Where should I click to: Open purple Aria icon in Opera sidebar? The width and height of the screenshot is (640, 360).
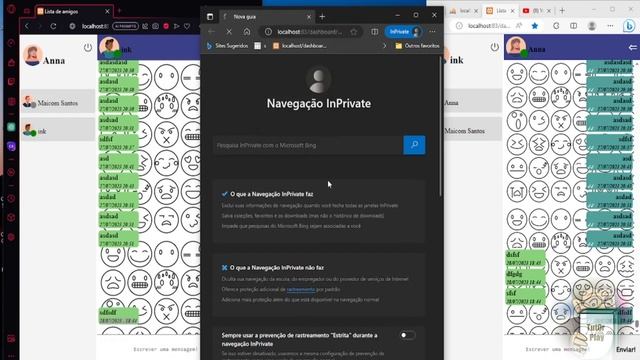pyautogui.click(x=11, y=146)
